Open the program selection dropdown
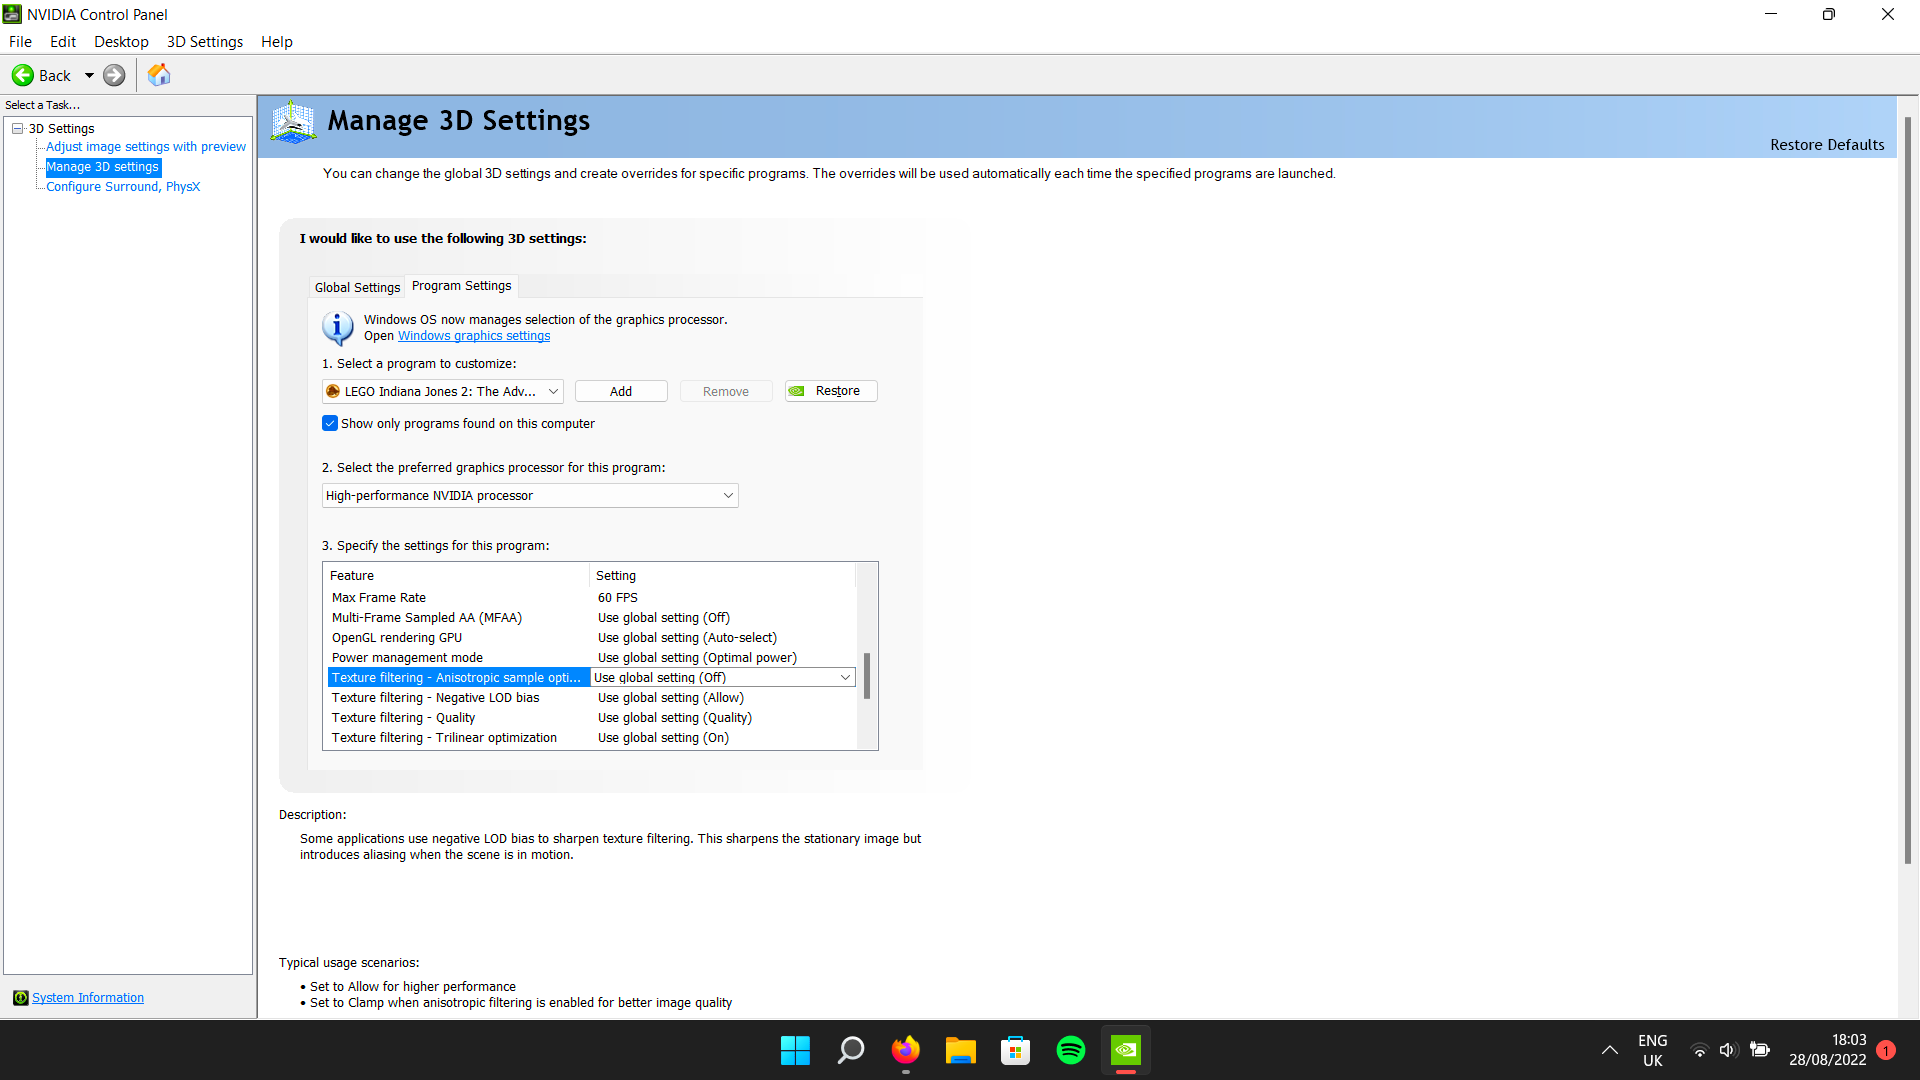1920x1080 pixels. click(443, 392)
